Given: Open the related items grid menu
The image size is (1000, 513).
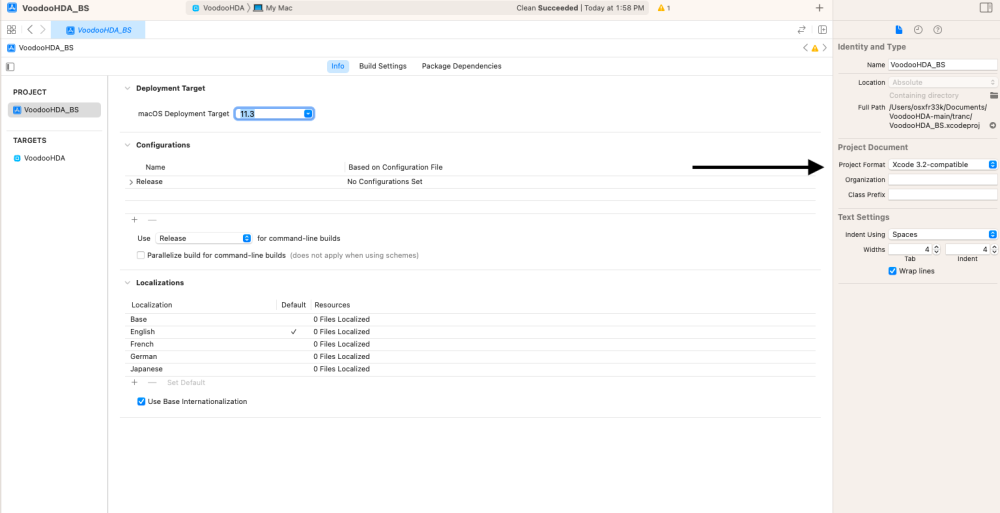Looking at the screenshot, I should [x=11, y=29].
